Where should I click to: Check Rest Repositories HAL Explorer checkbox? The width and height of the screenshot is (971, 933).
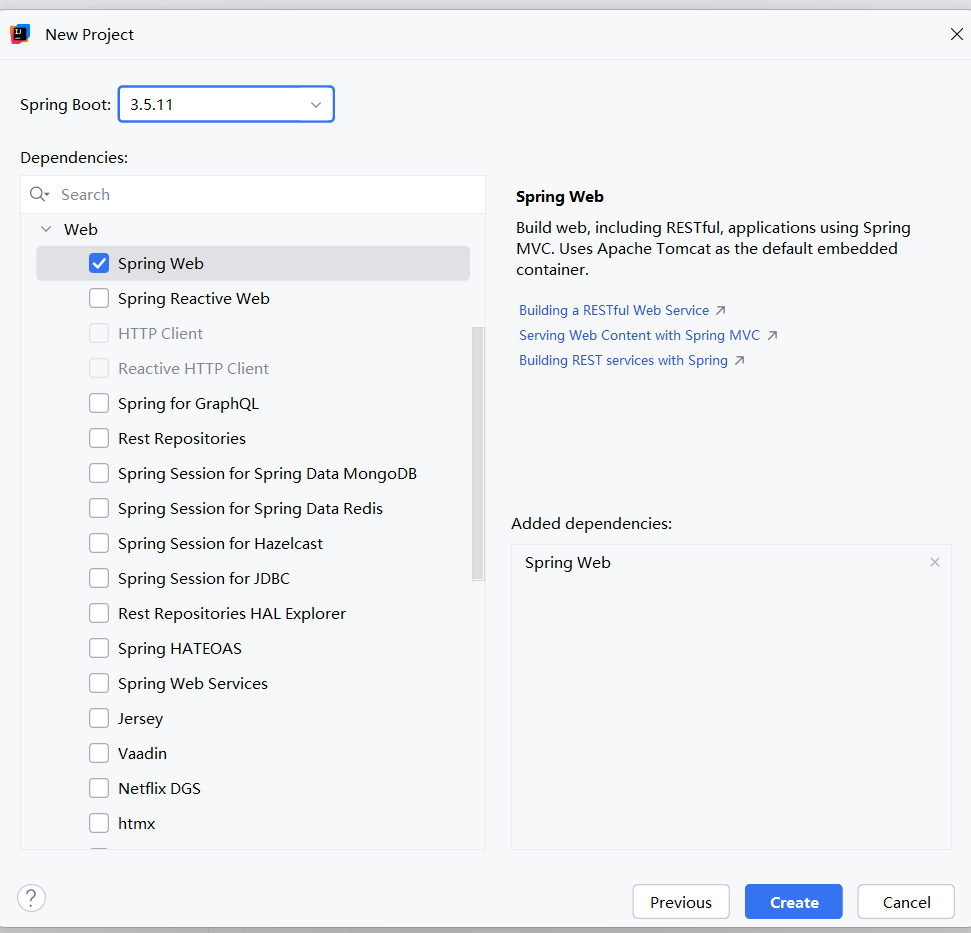click(x=99, y=613)
